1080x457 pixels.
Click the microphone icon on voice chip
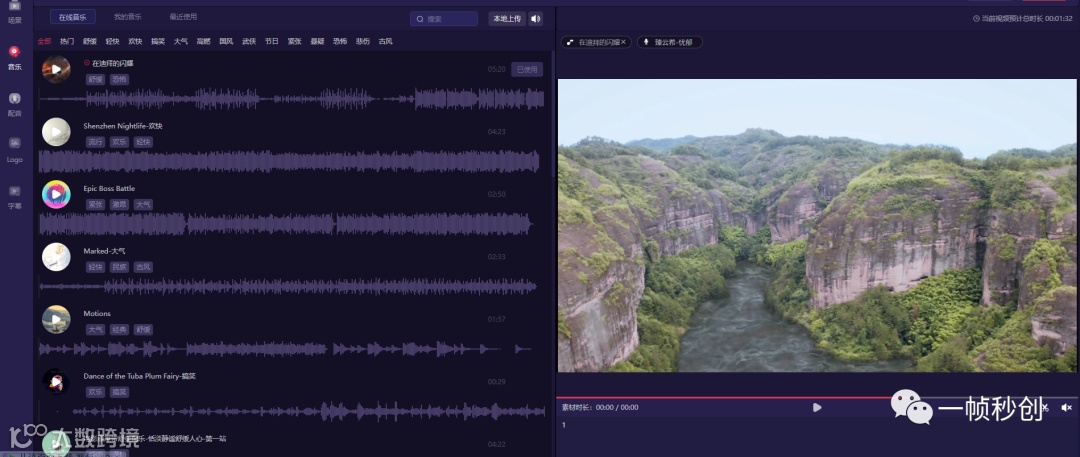coord(646,42)
